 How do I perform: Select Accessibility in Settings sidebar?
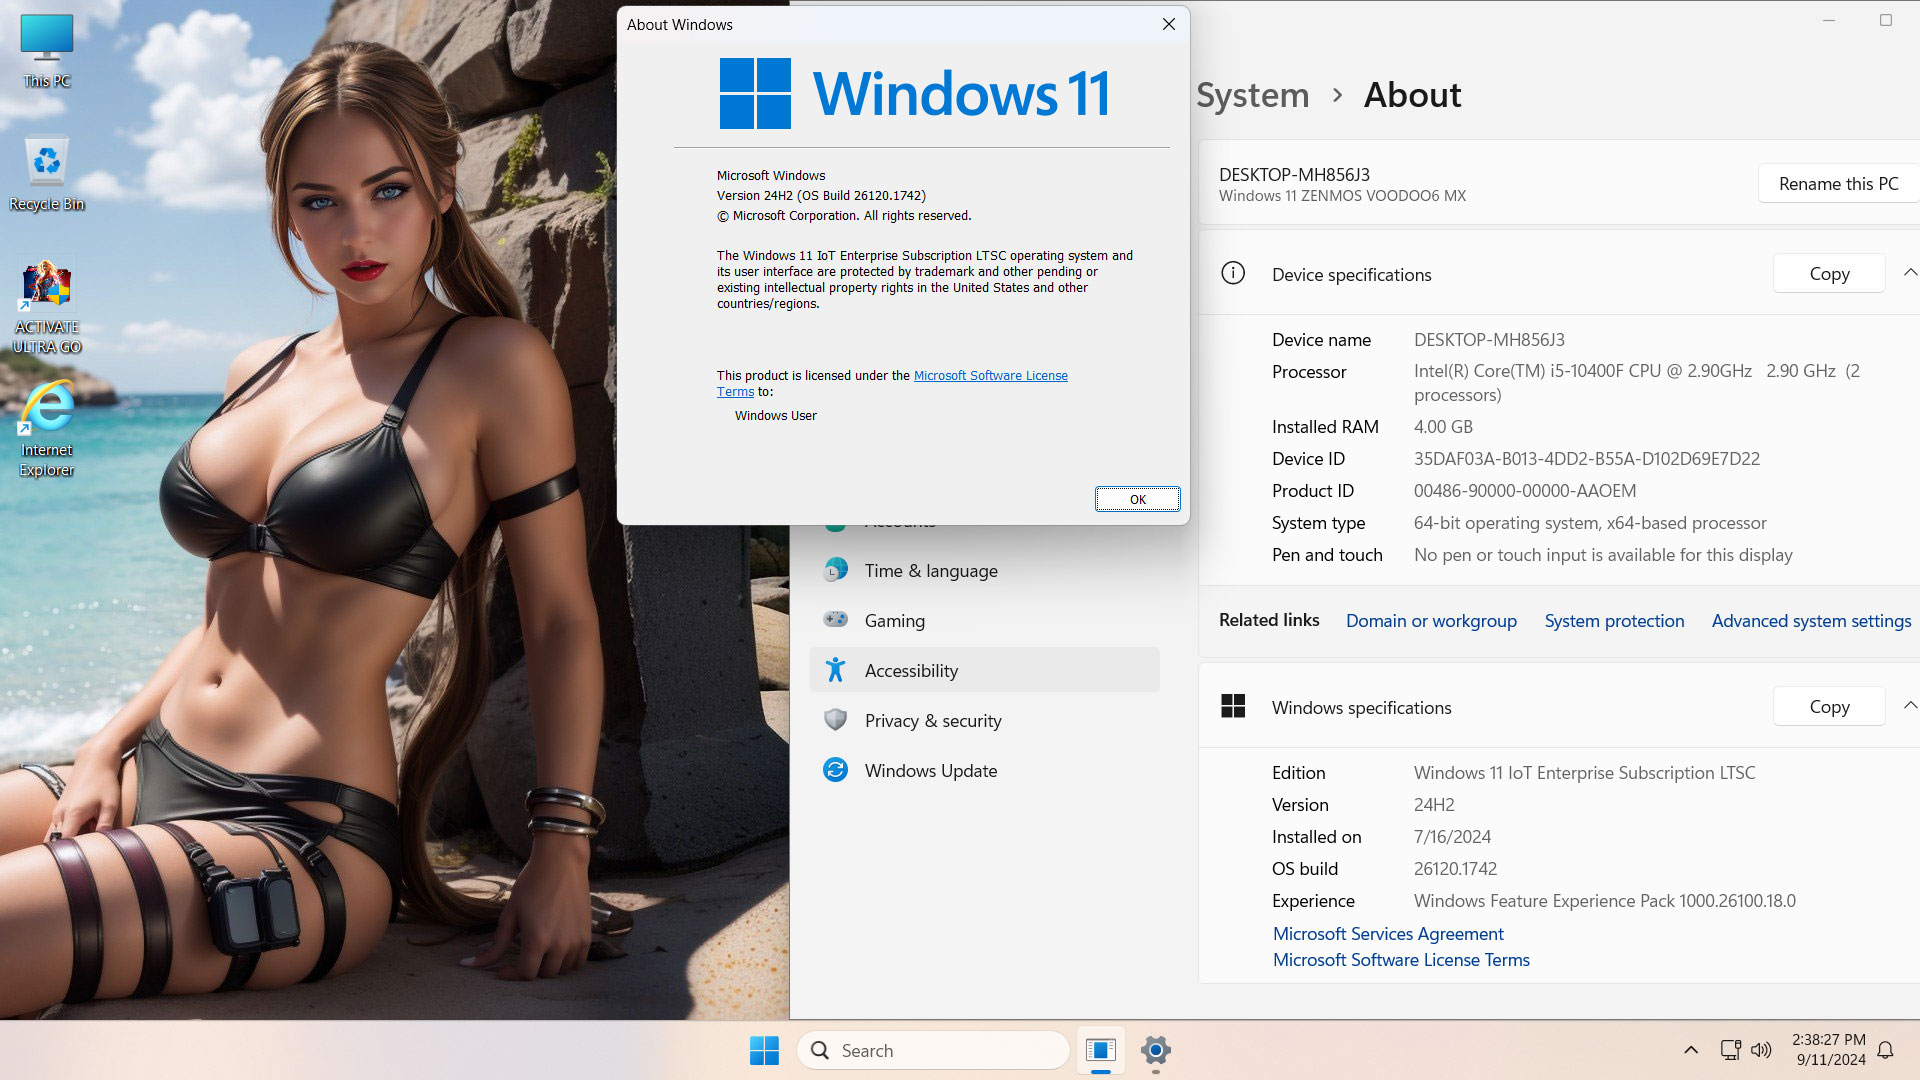984,670
